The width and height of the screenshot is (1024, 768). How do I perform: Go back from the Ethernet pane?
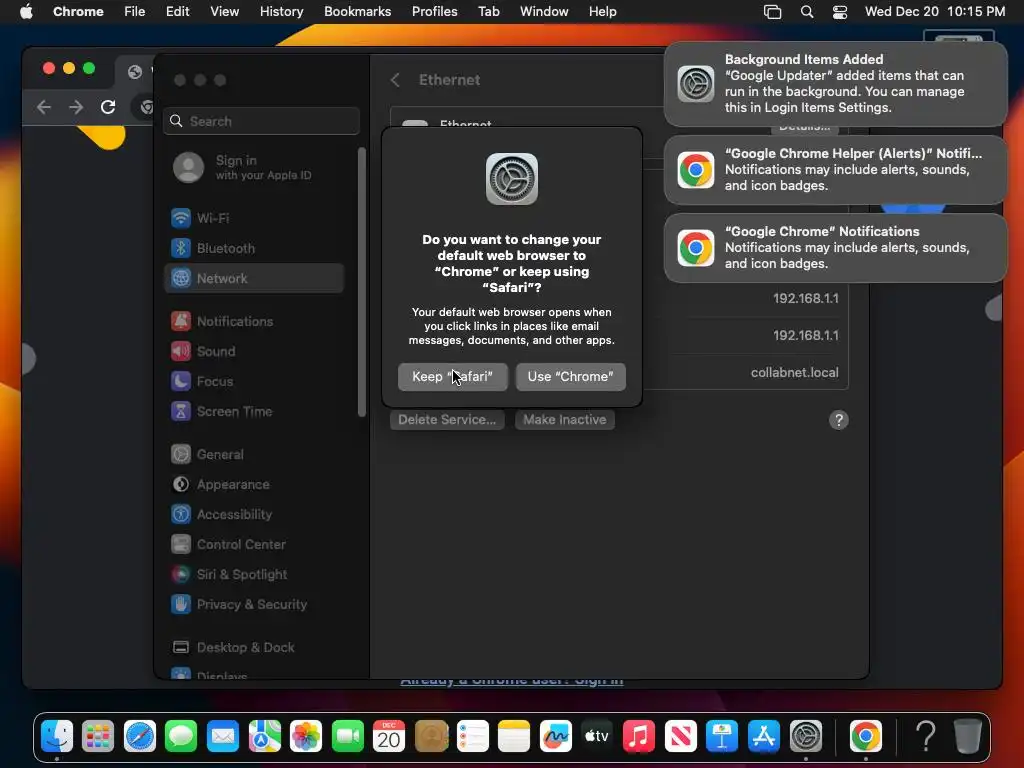click(x=395, y=80)
